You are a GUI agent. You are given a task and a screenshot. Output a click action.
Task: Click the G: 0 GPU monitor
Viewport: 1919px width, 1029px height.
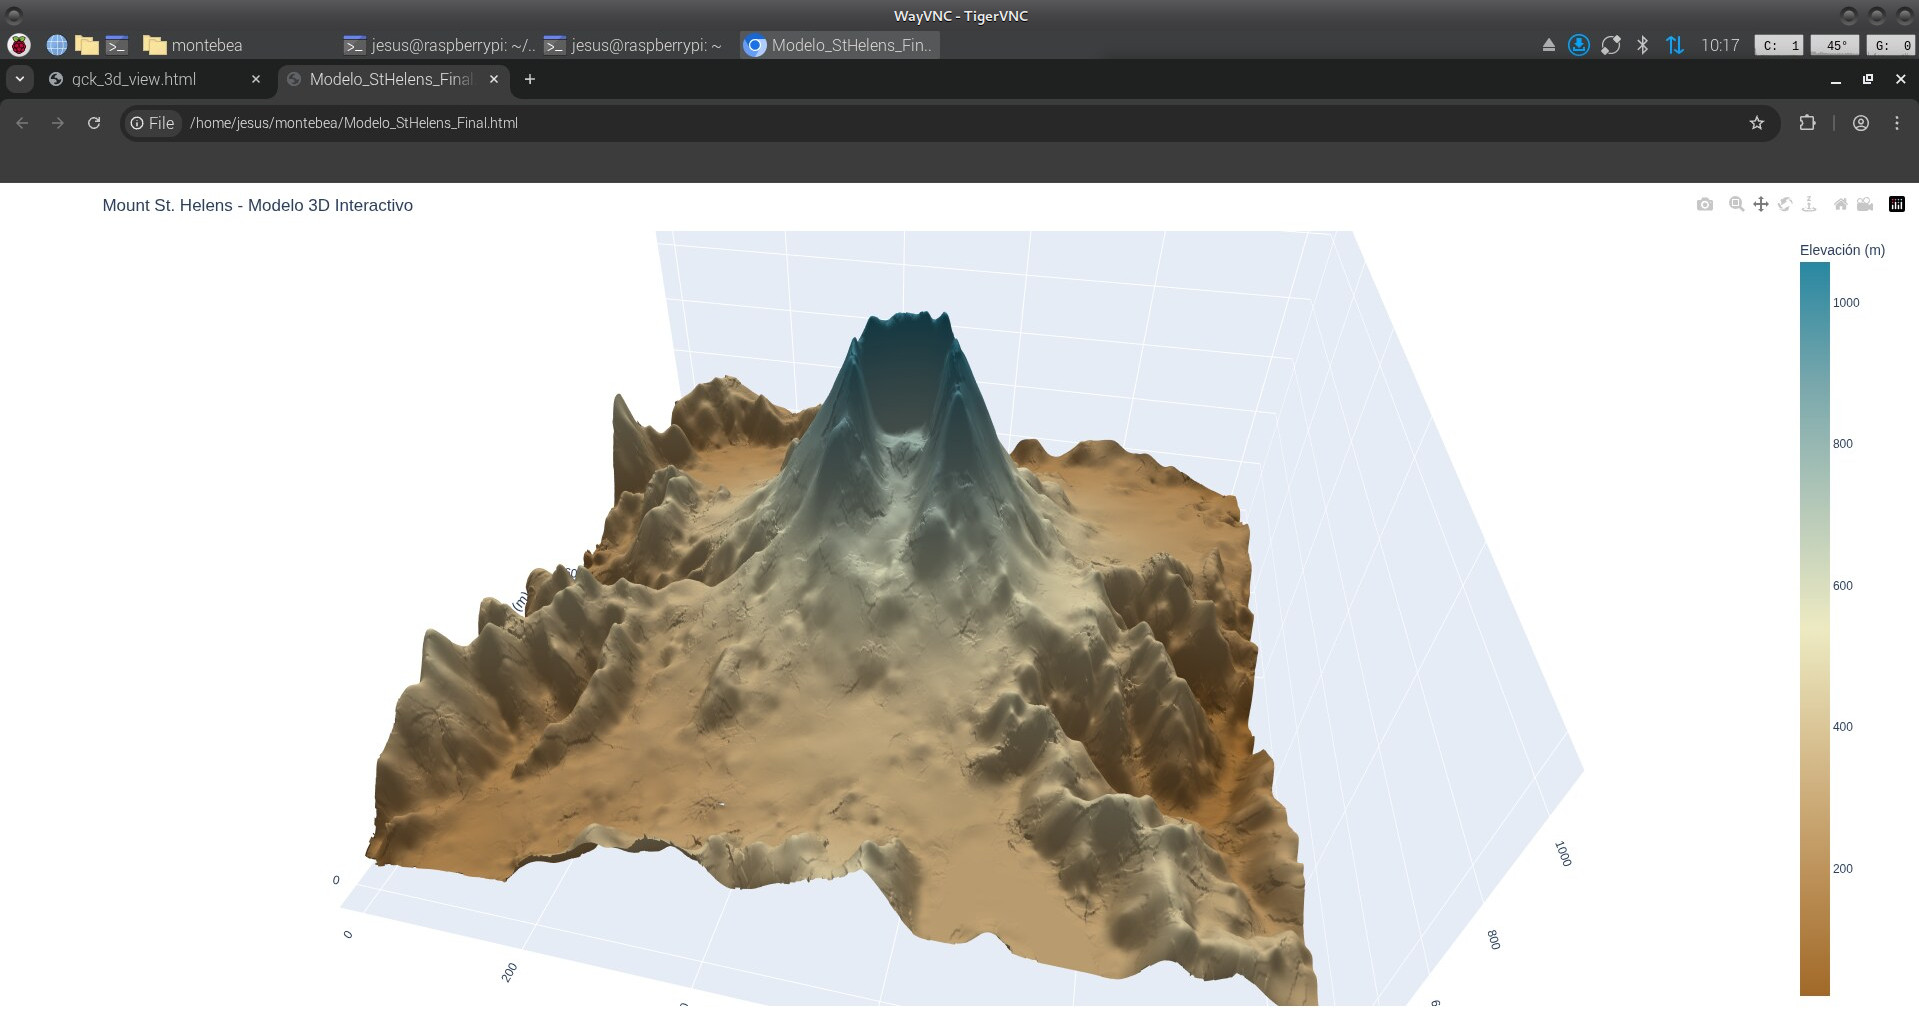[1892, 45]
